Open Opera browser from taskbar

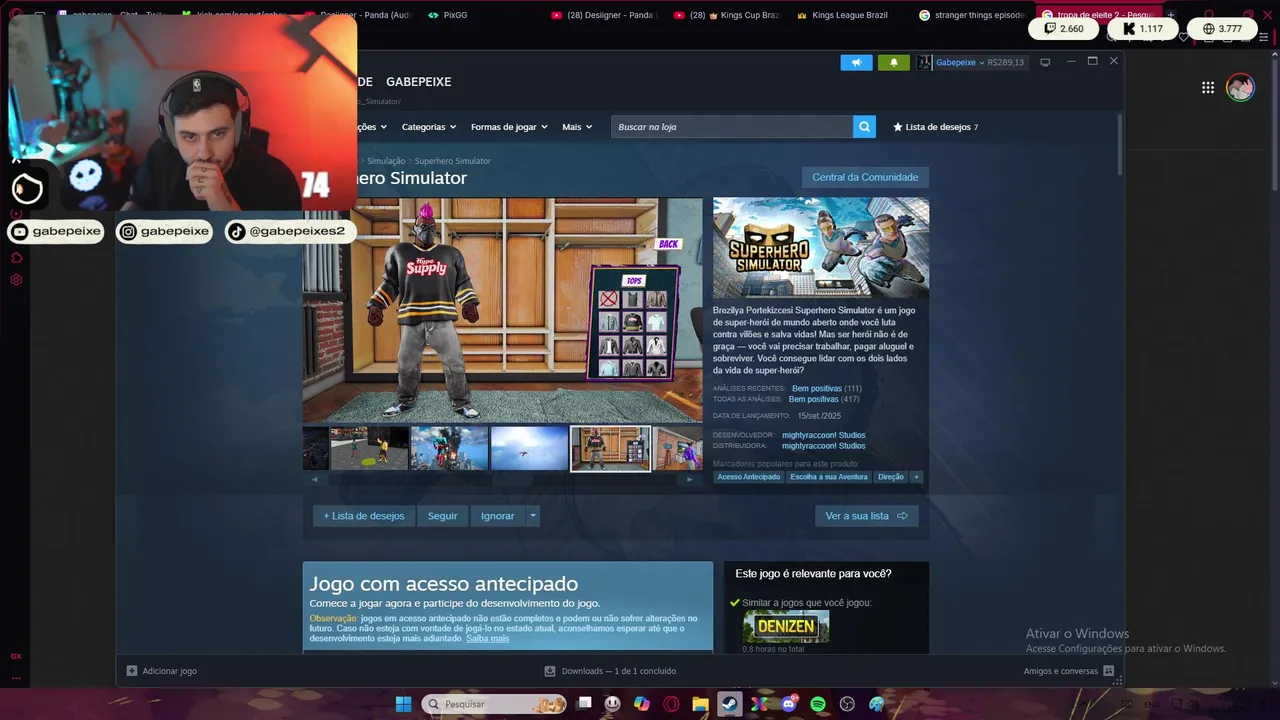pos(671,704)
